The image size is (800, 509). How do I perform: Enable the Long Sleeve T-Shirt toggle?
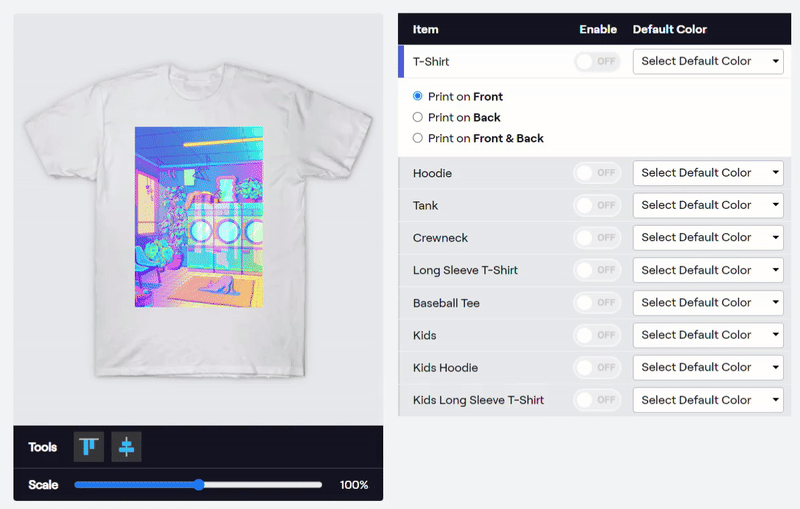pos(597,270)
